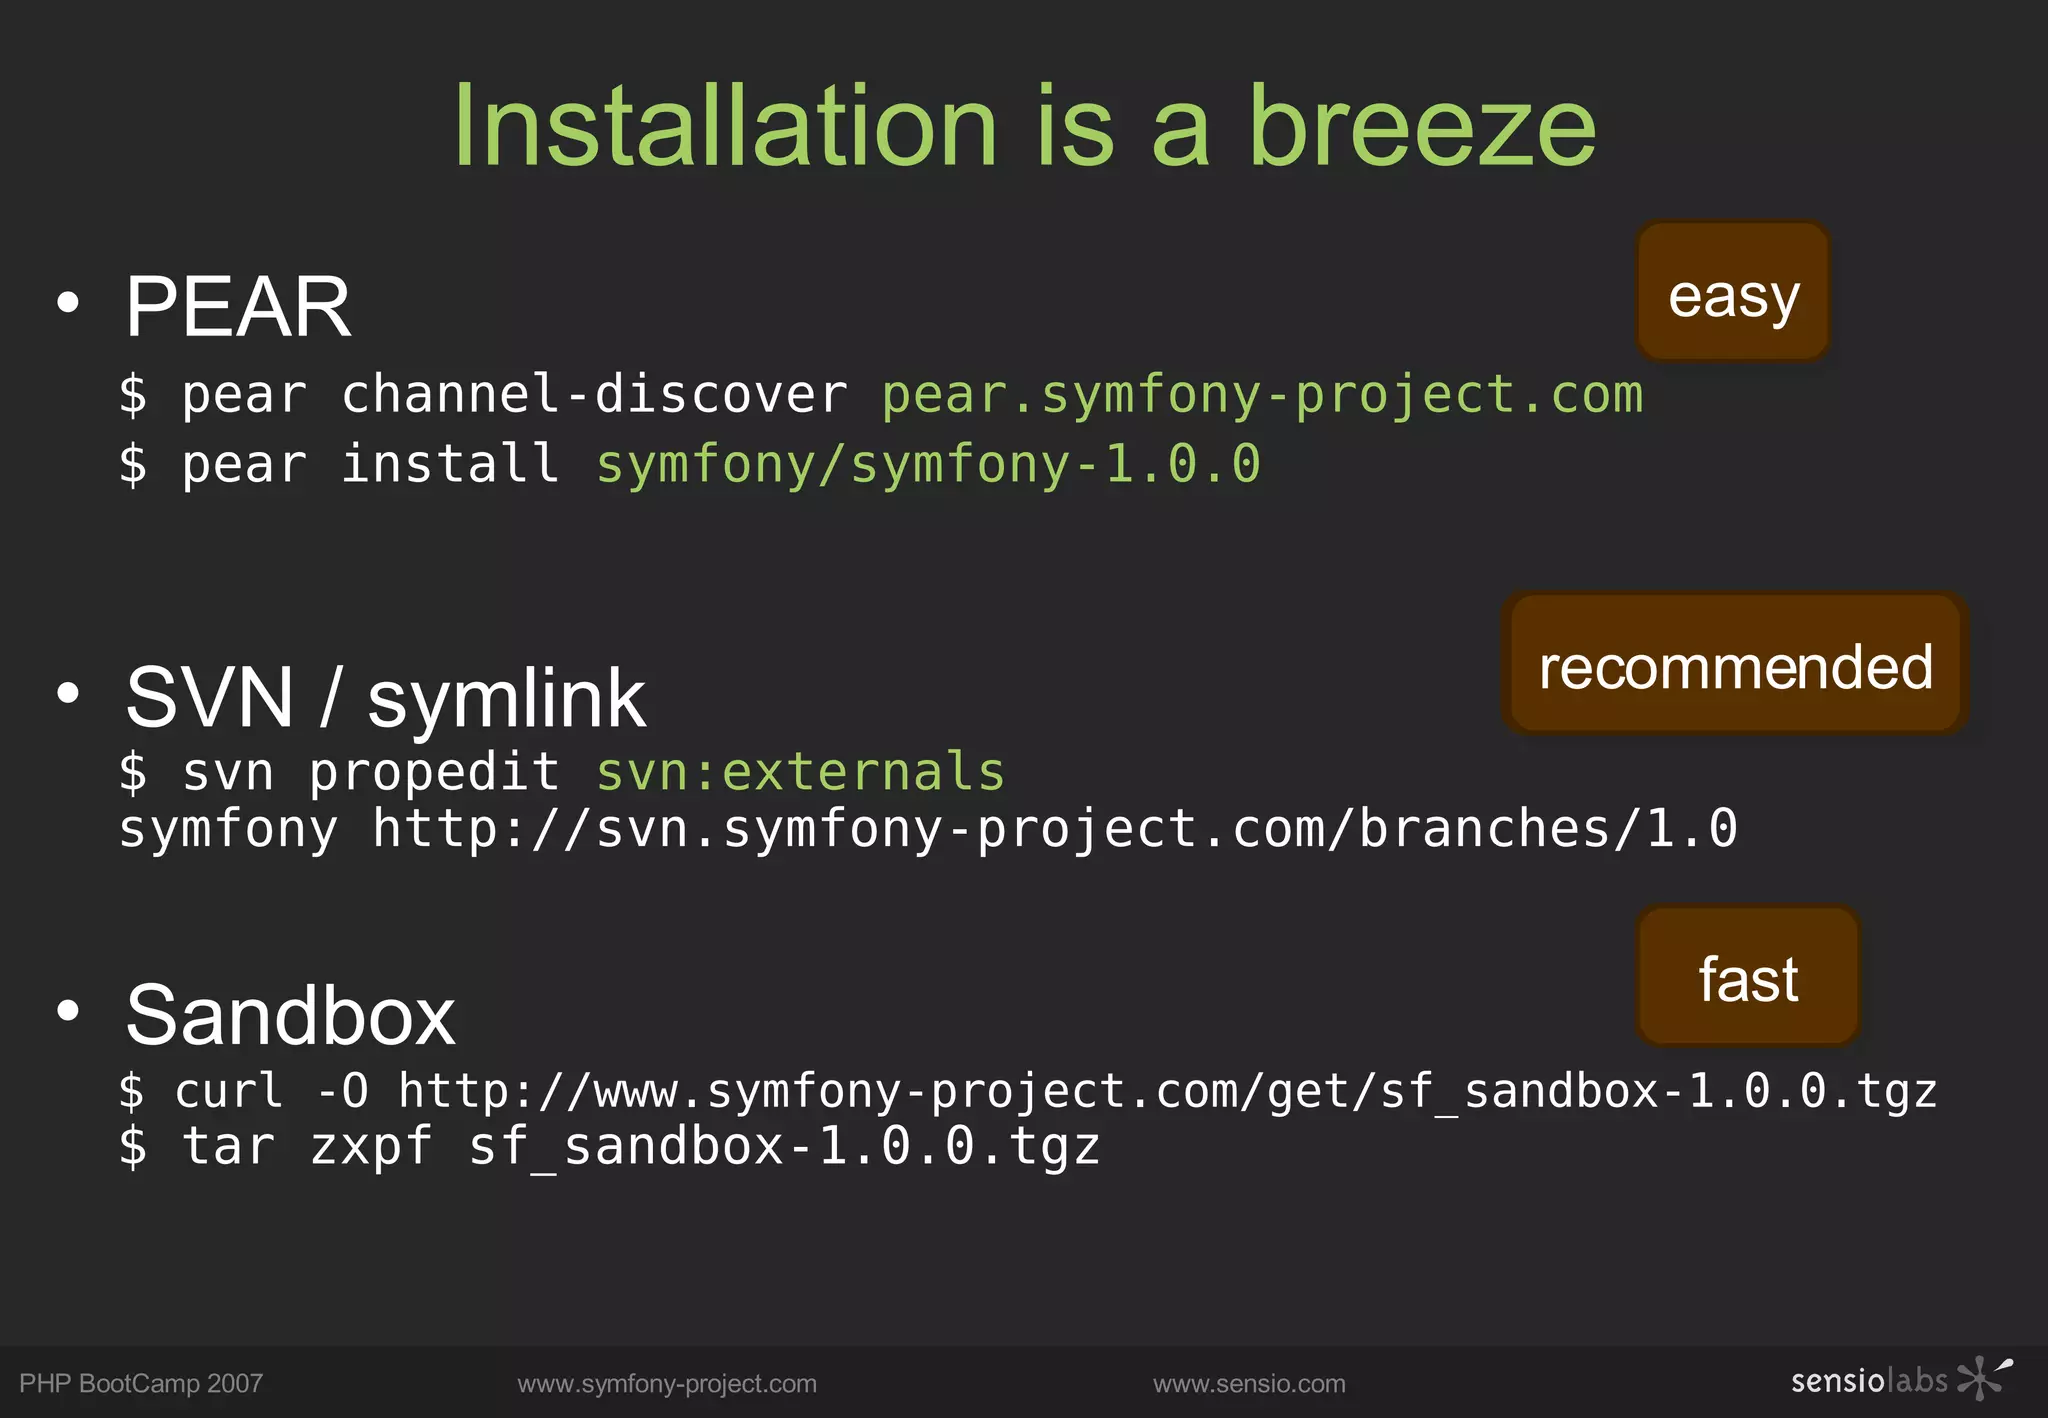This screenshot has width=2048, height=1418.
Task: Click the 'Installation is a breeze' title
Action: [1025, 126]
